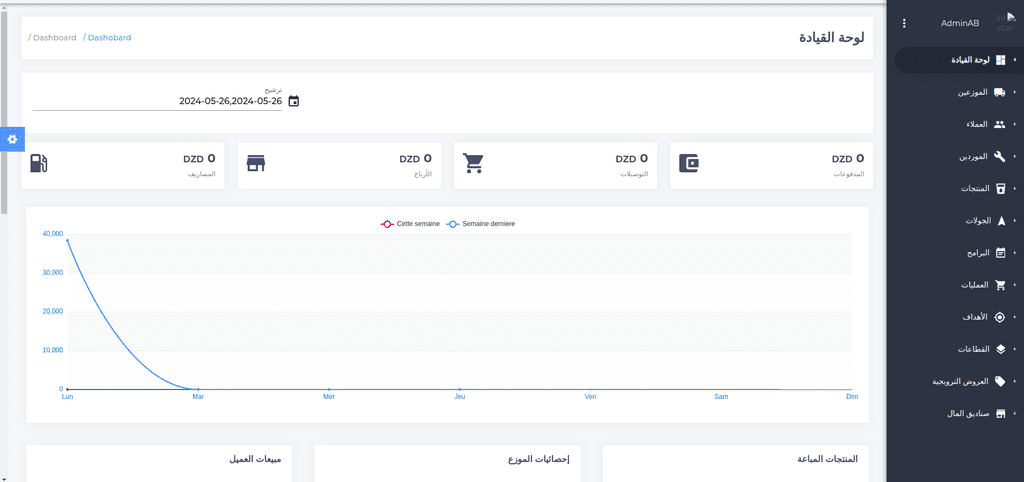
Task: Click the calendar icon beside the date filter
Action: click(x=294, y=101)
